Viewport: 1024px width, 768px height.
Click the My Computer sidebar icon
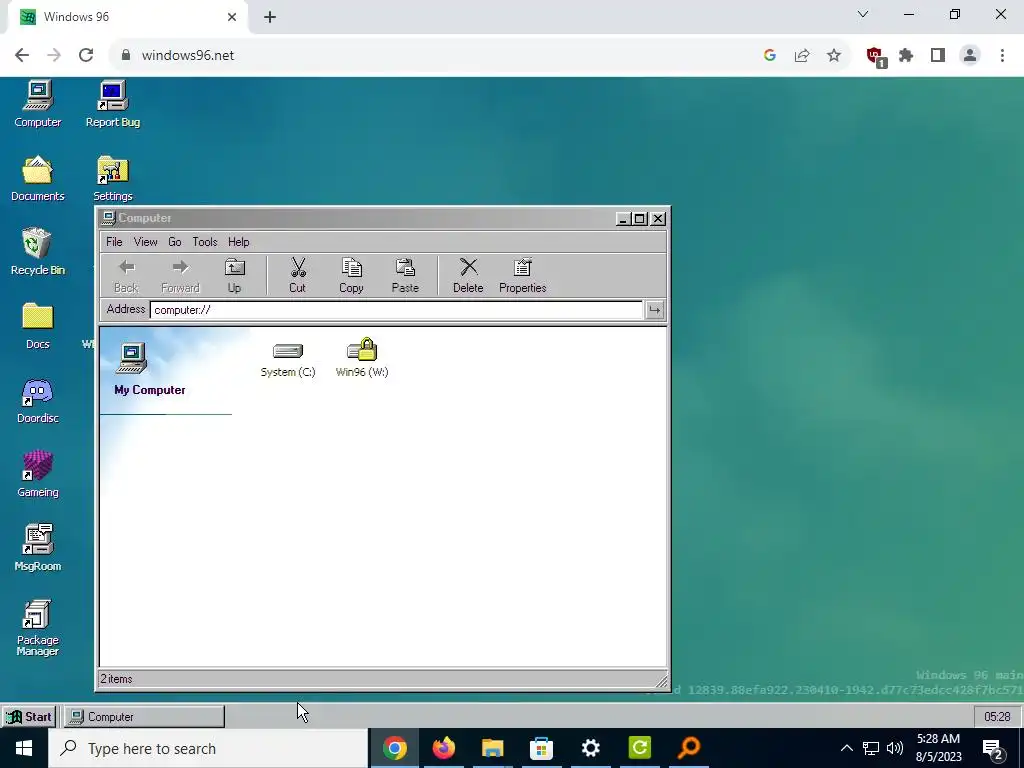point(132,359)
